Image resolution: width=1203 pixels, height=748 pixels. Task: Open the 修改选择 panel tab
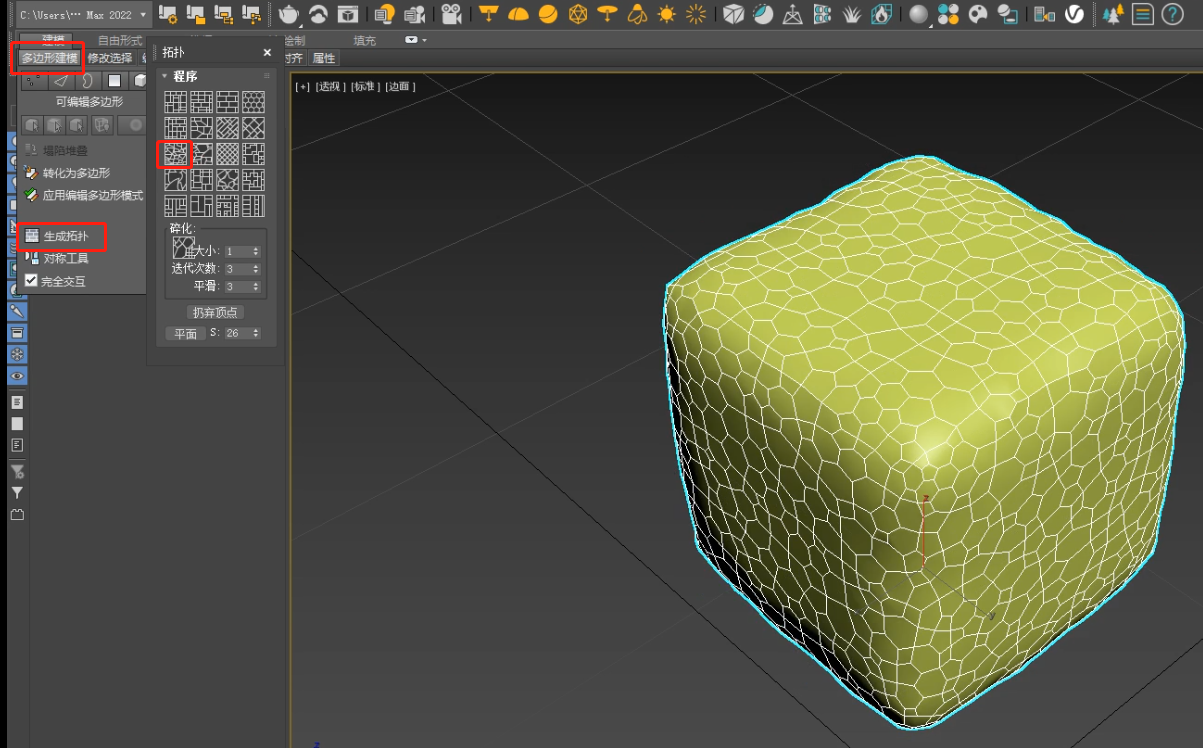110,58
